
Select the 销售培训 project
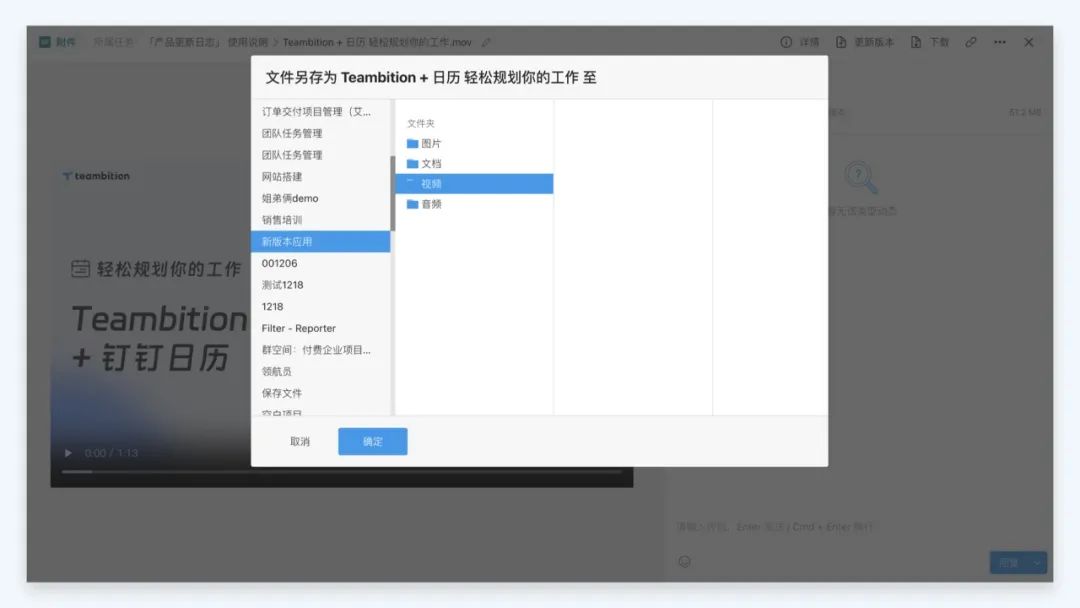pyautogui.click(x=282, y=220)
